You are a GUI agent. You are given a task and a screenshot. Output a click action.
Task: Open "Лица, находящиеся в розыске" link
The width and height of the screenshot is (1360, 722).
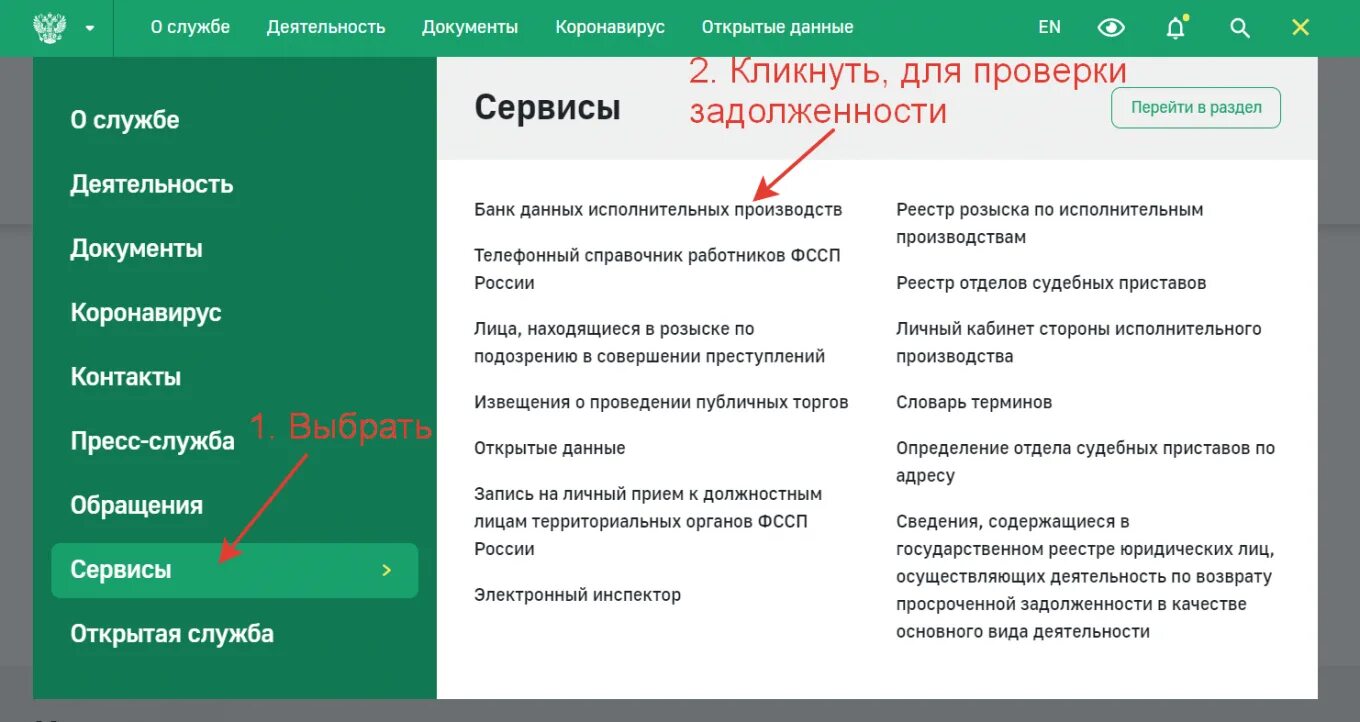pyautogui.click(x=649, y=342)
